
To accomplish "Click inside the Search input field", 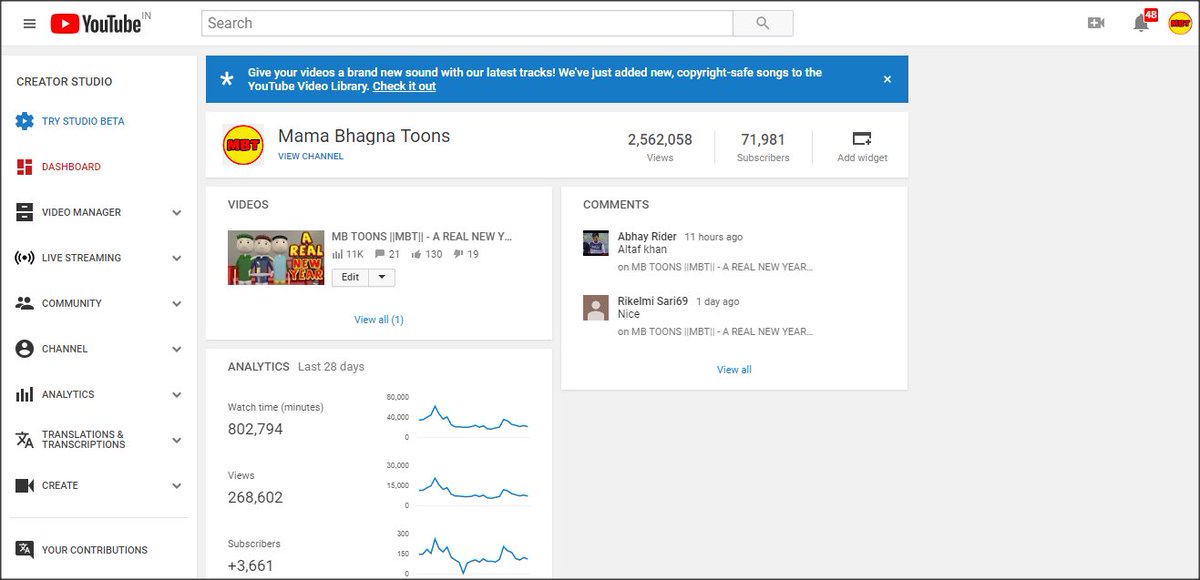I will tap(467, 23).
